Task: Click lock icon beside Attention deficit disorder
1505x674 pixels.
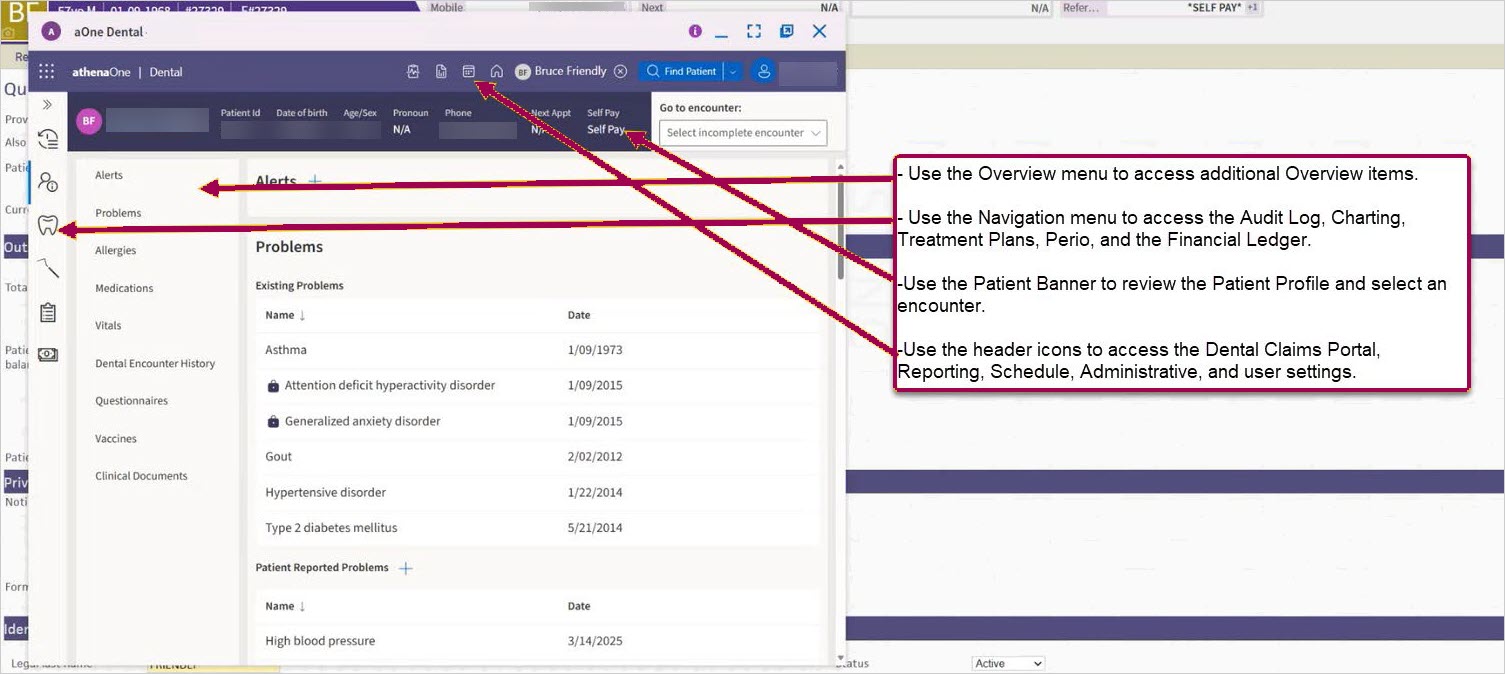Action: 273,386
